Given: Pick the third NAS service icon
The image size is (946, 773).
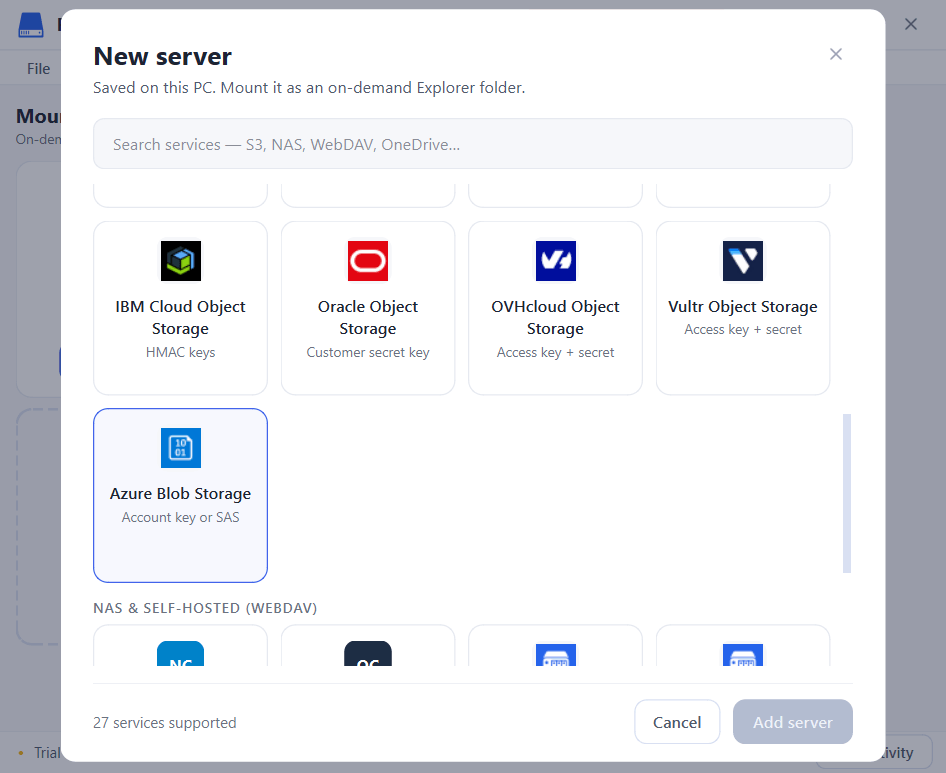Looking at the screenshot, I should [x=556, y=655].
